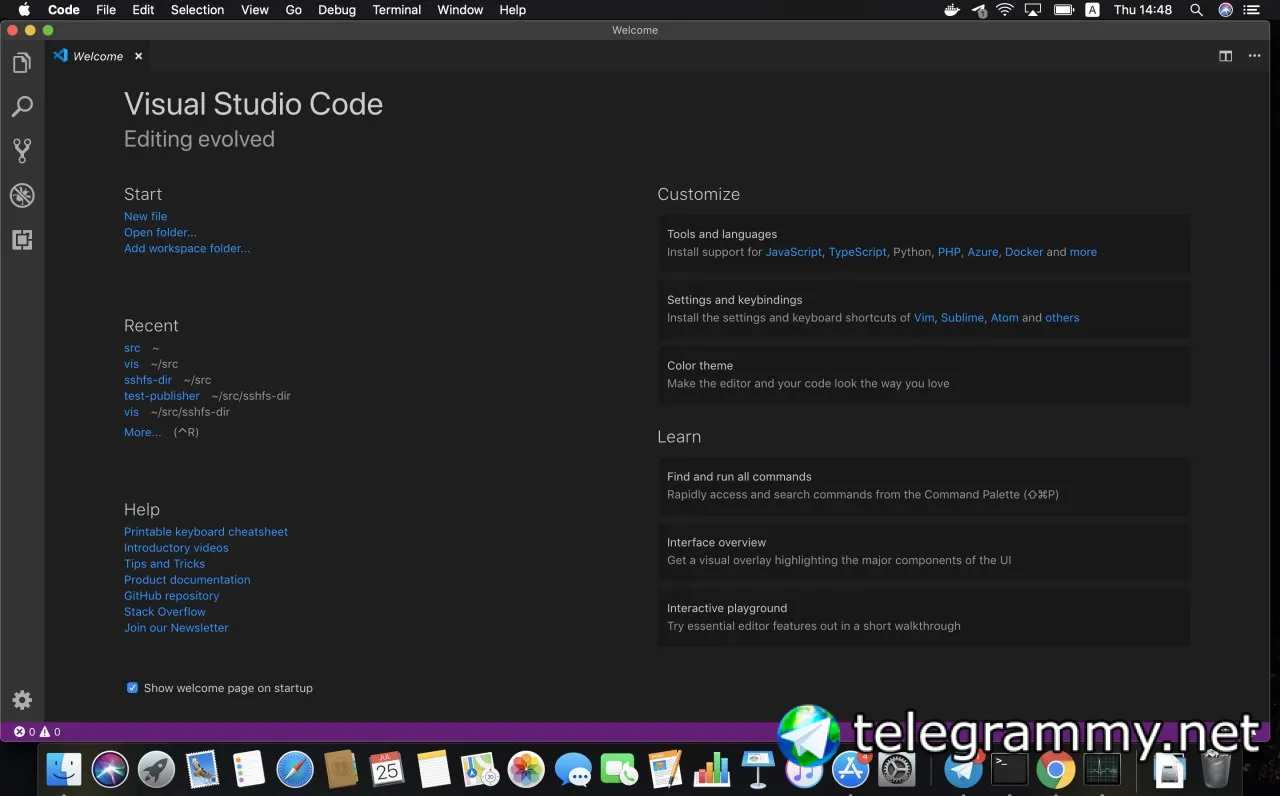1280x796 pixels.
Task: Launch Google Chrome from the Dock
Action: click(1056, 769)
